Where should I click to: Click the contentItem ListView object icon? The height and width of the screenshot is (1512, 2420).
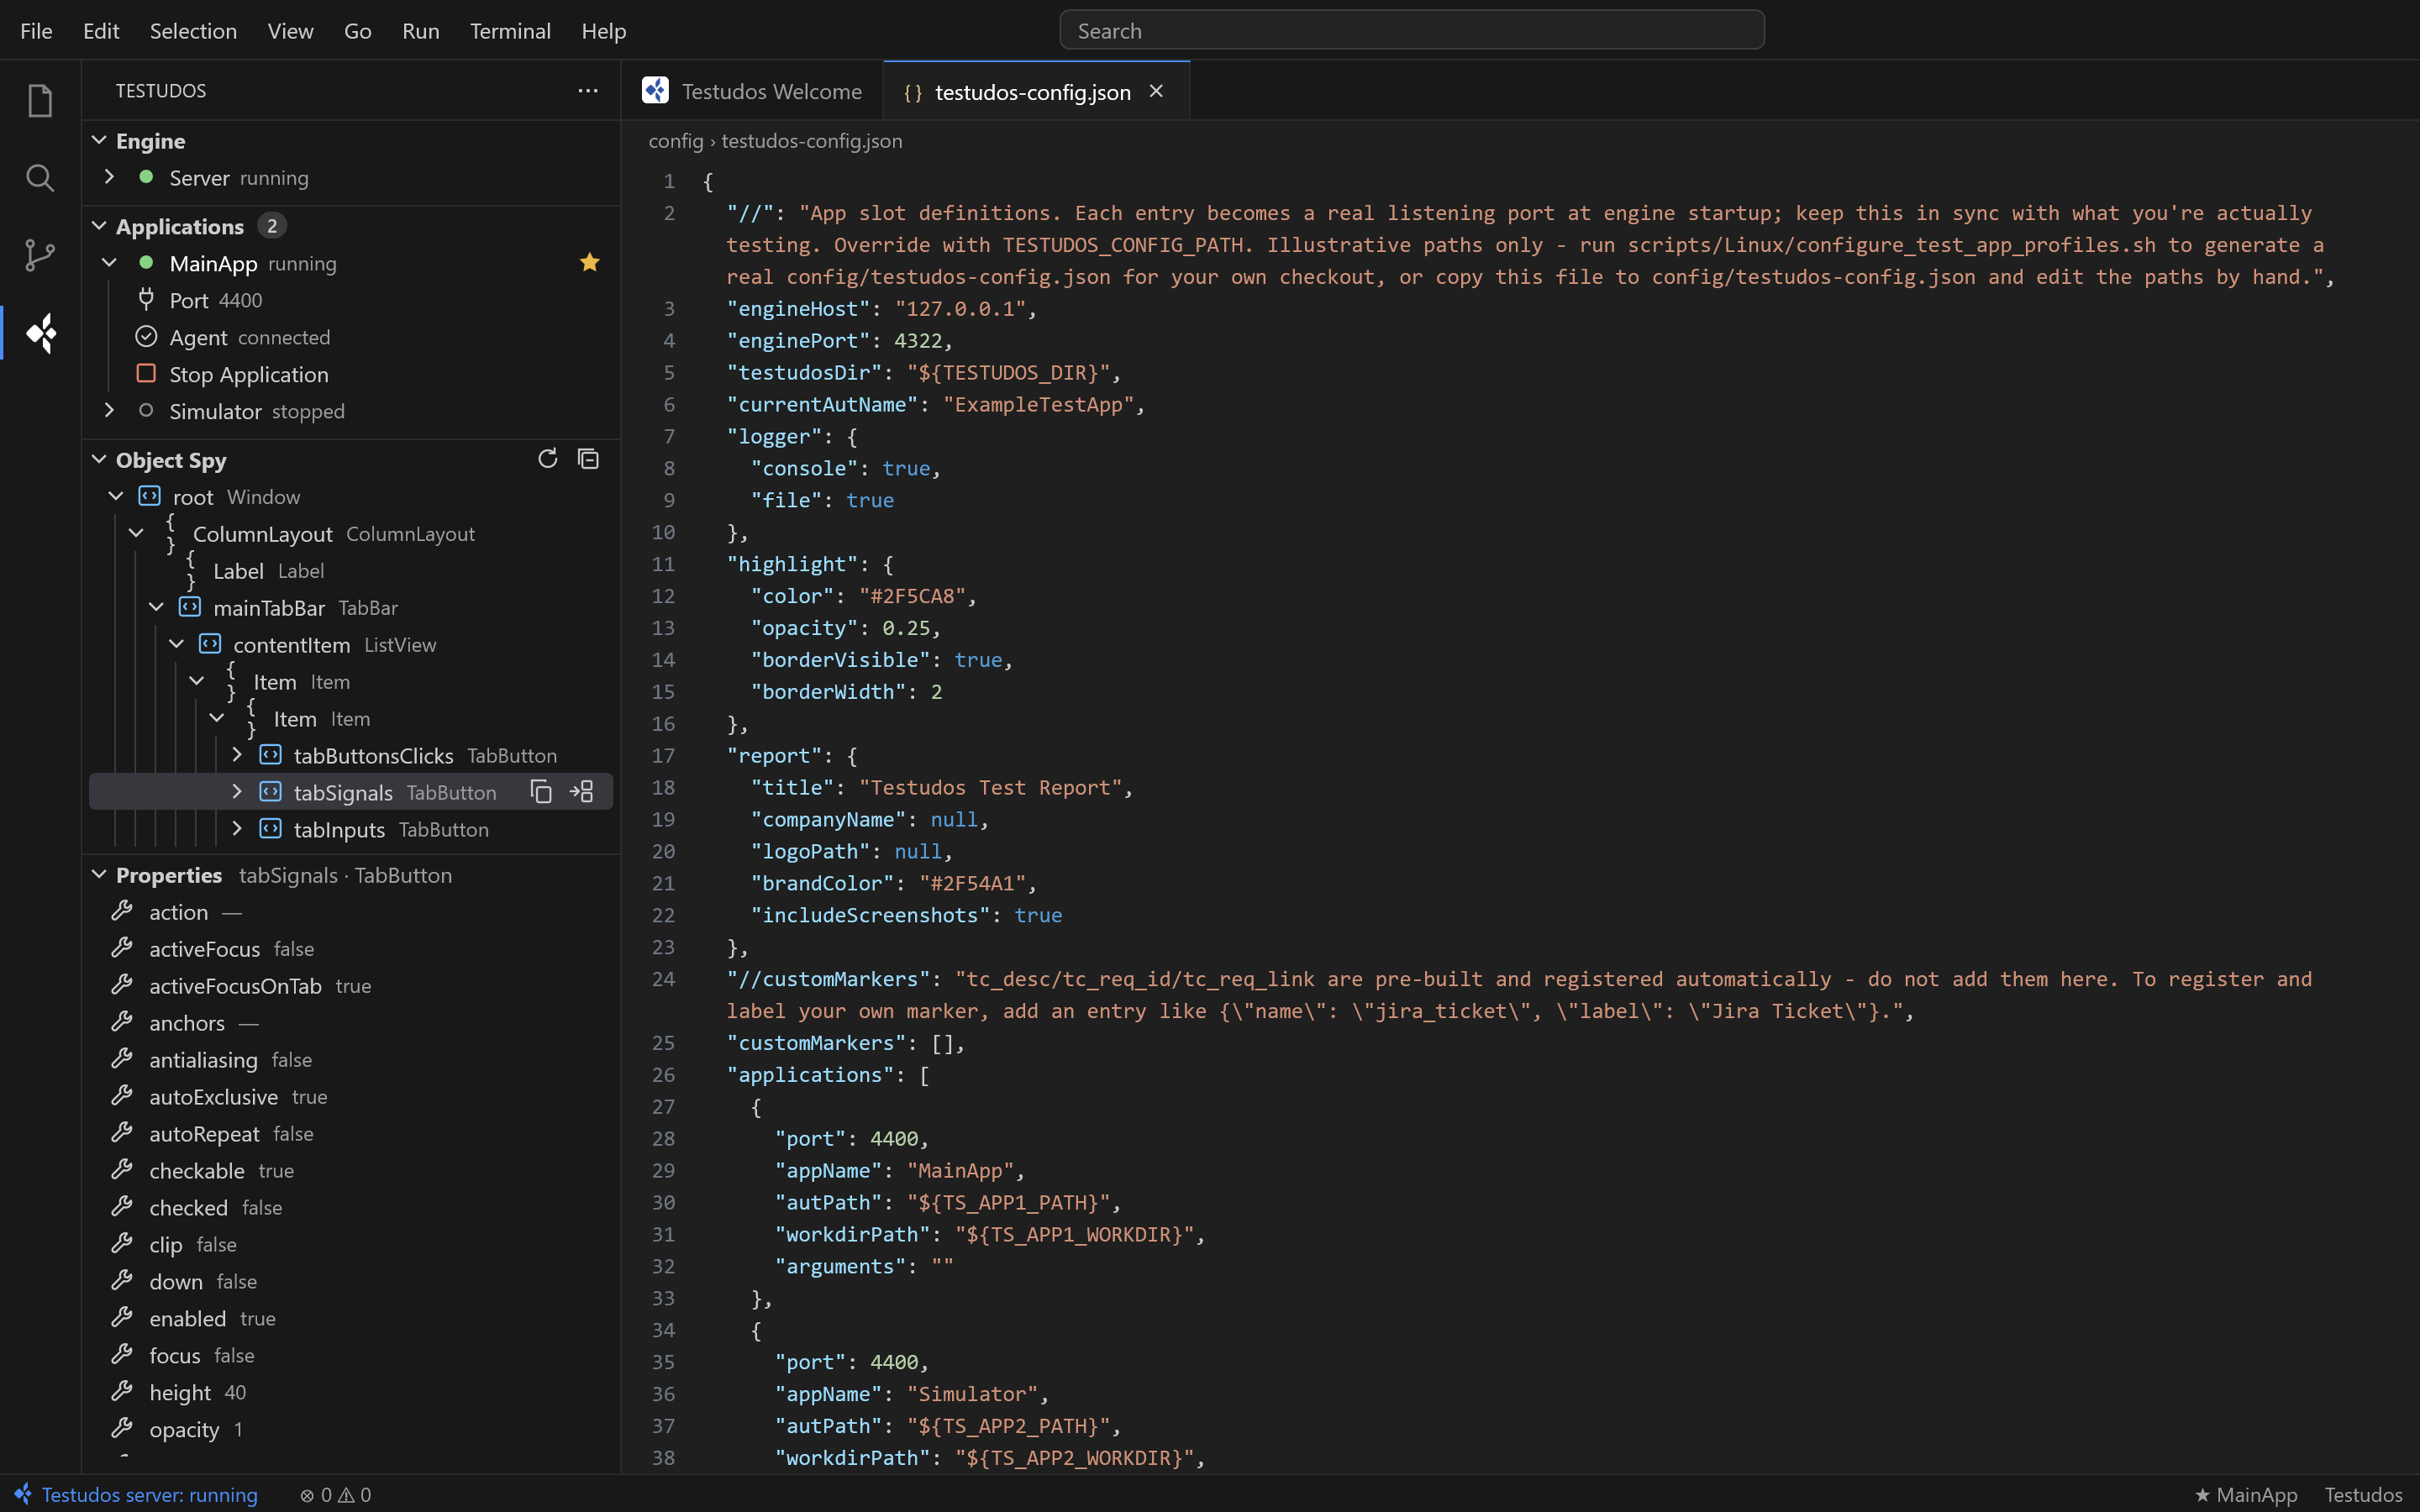pyautogui.click(x=209, y=644)
